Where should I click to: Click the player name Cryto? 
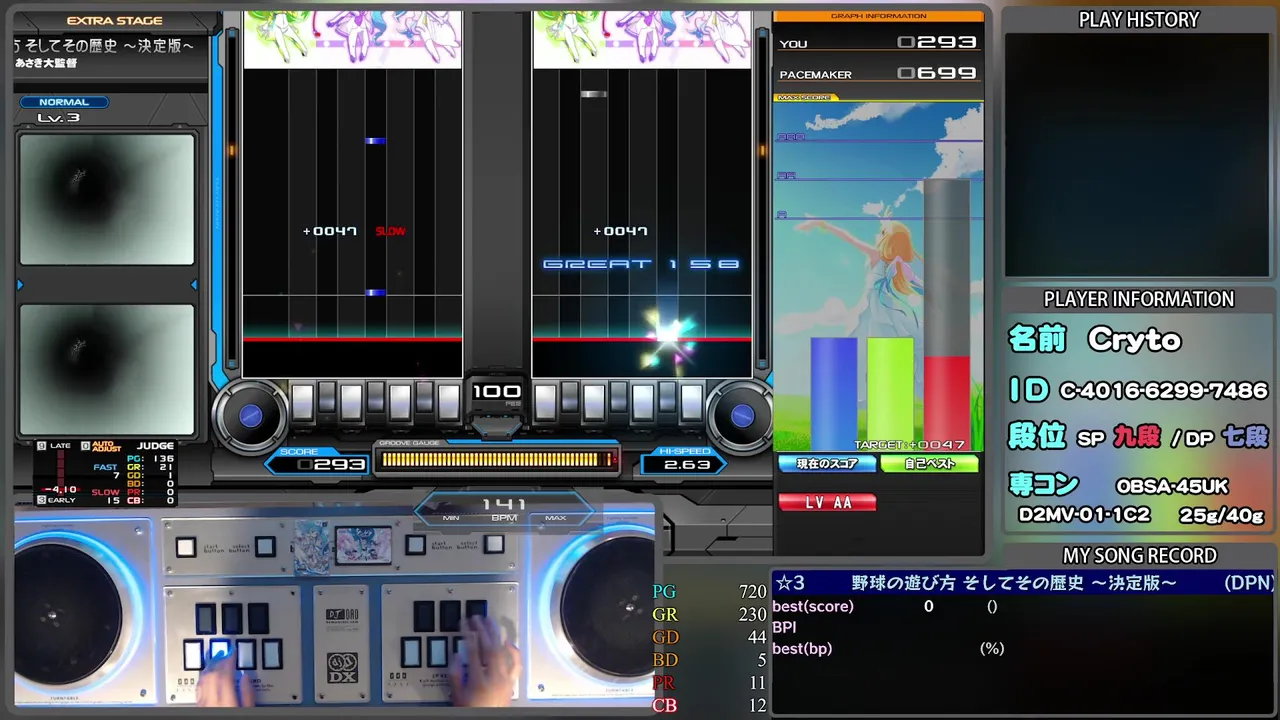coord(1135,340)
